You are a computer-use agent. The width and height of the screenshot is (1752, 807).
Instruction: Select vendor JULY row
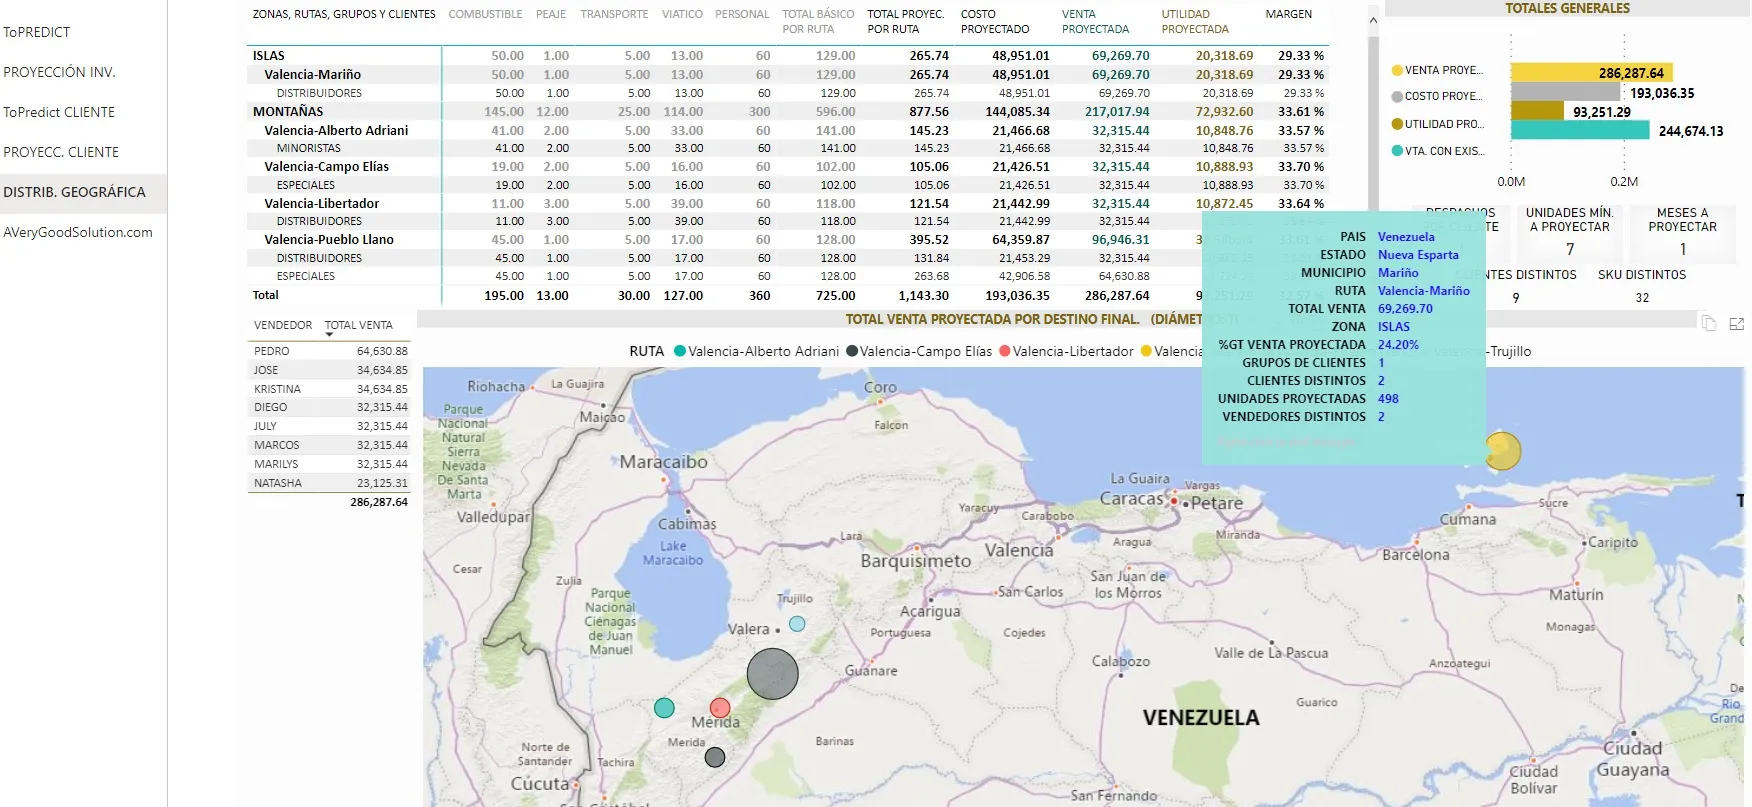tap(330, 426)
